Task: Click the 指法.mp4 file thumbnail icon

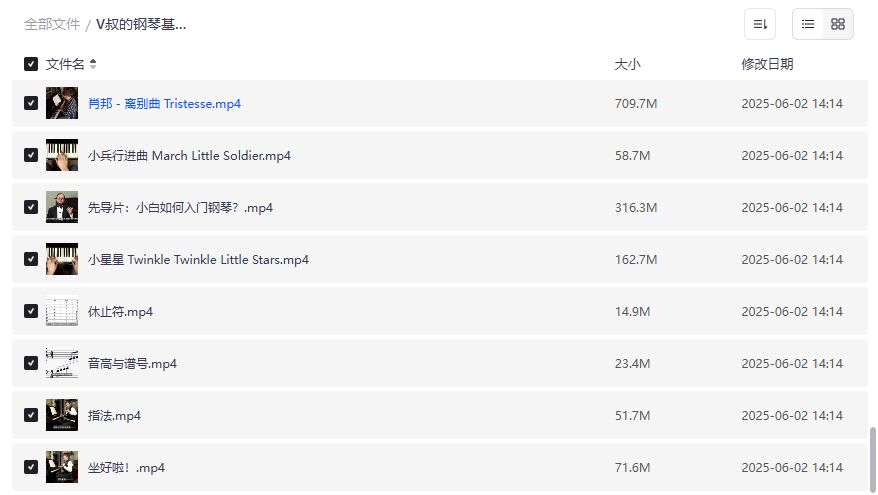Action: coord(62,416)
